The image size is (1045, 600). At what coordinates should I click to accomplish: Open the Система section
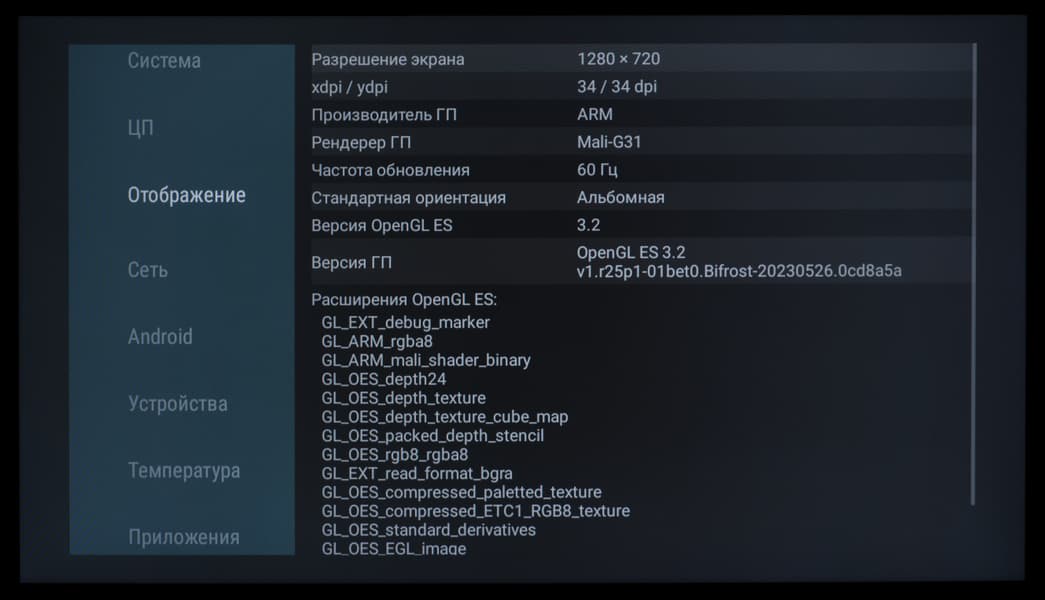tap(164, 61)
